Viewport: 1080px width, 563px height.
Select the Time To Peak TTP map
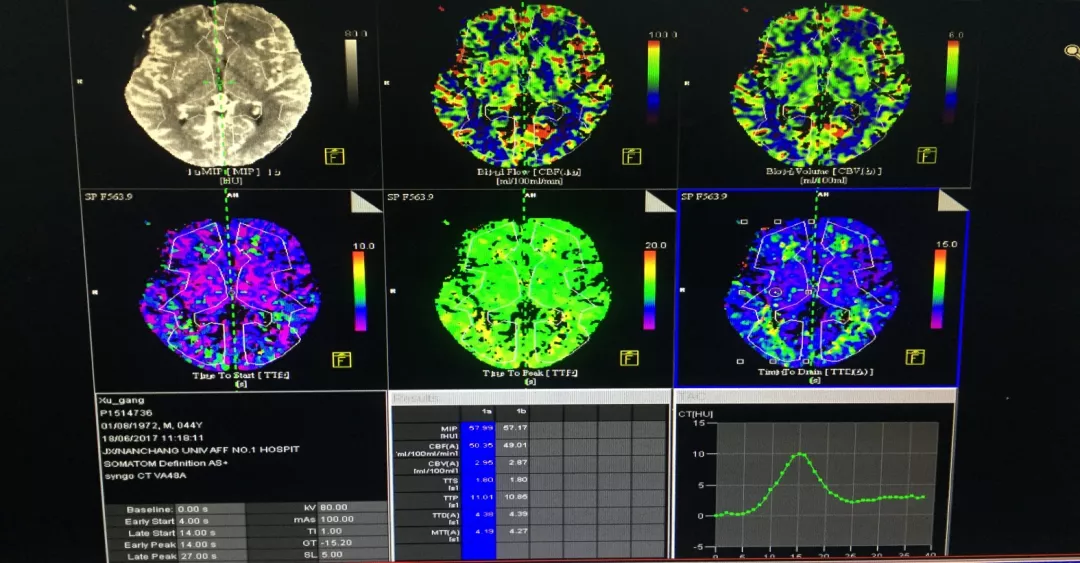[x=523, y=293]
